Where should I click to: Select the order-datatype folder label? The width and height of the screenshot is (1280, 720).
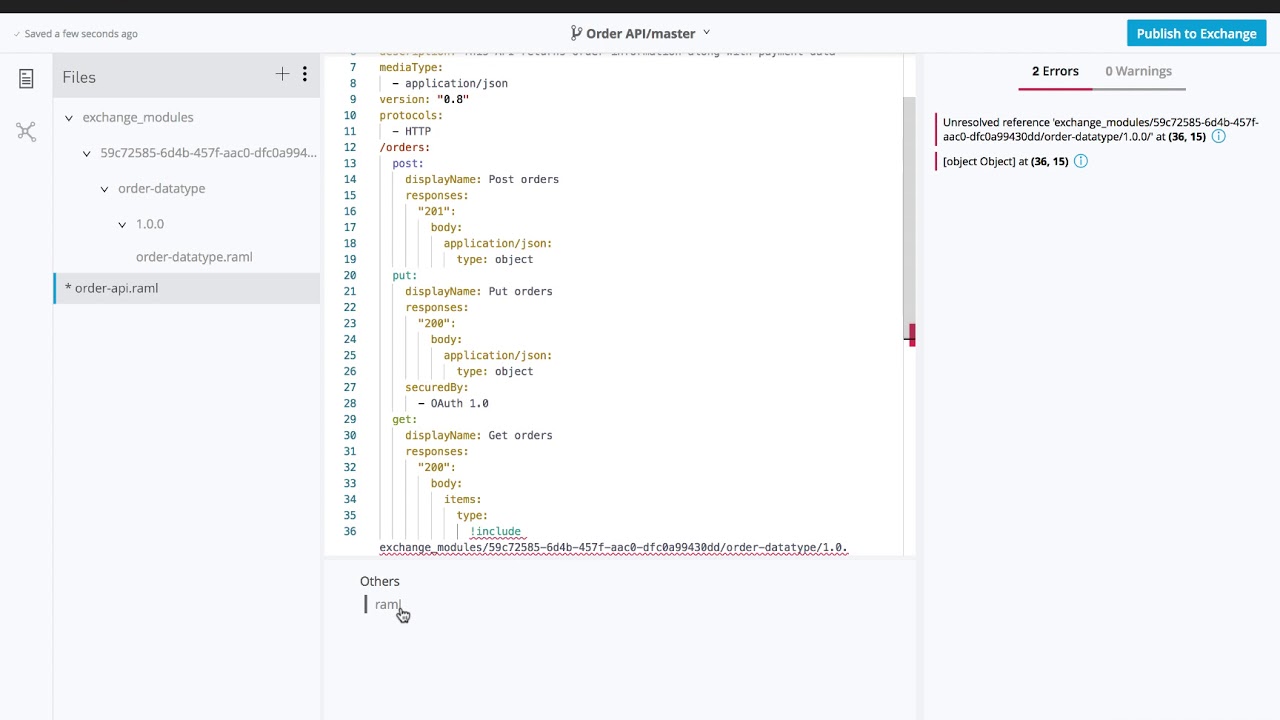tap(161, 188)
